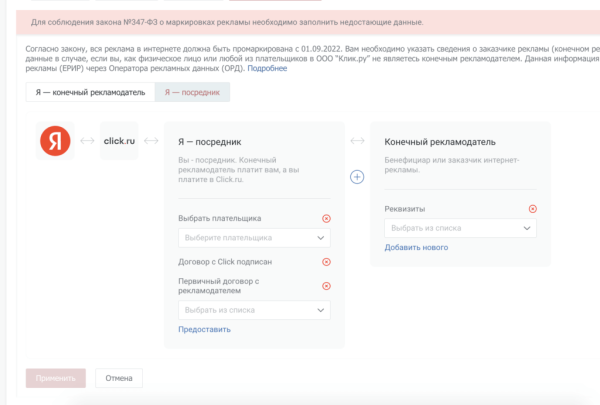Click the red error icon next to Реквизиты
The width and height of the screenshot is (600, 405).
[x=532, y=209]
